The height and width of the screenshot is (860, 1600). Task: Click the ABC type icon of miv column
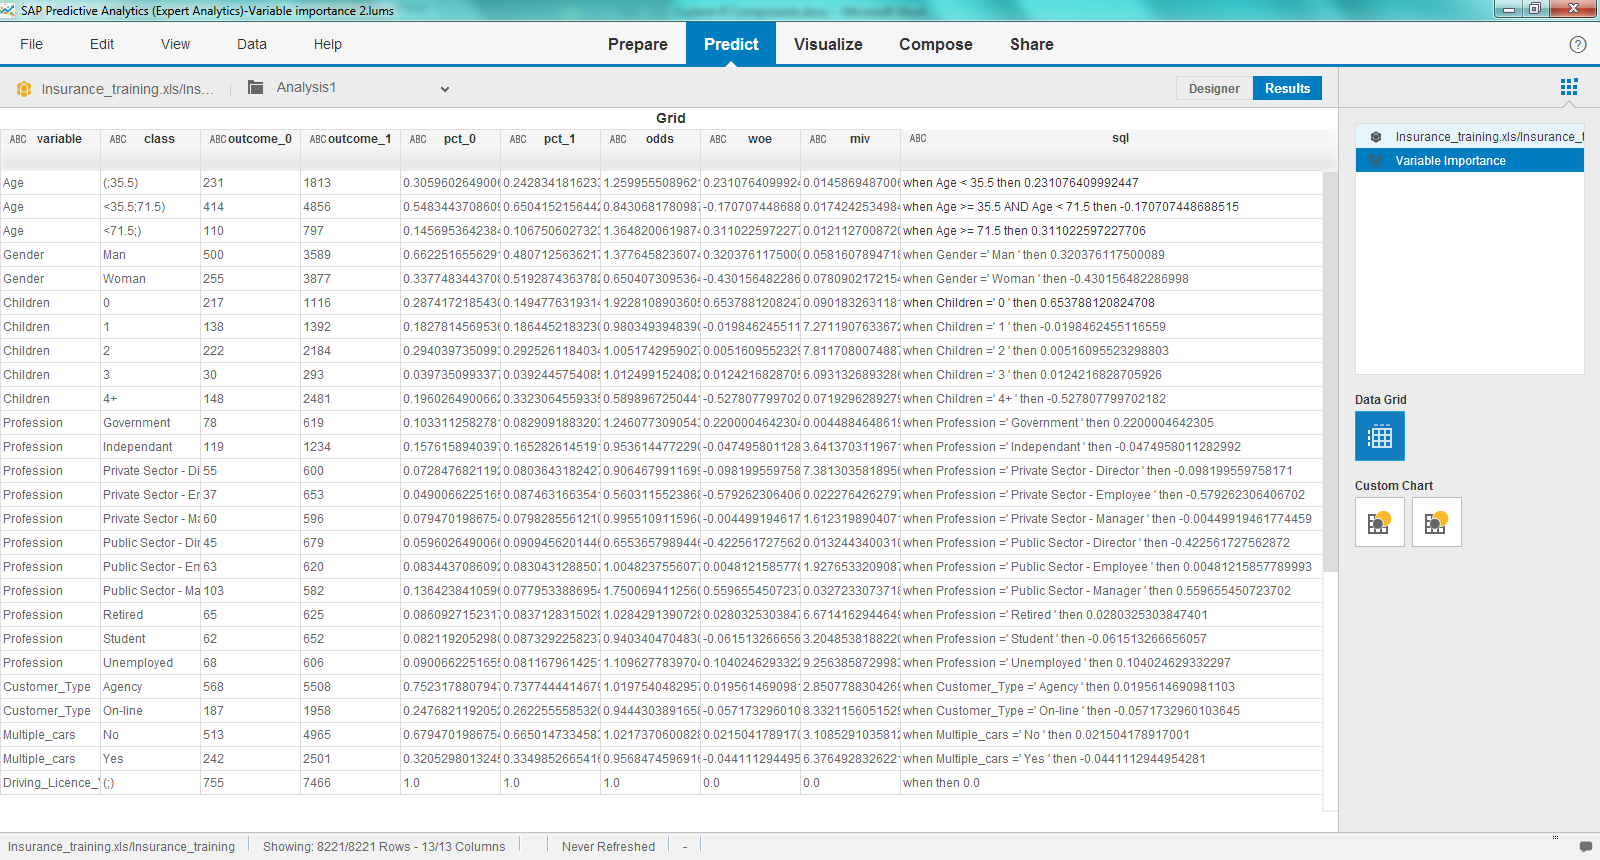tap(818, 139)
